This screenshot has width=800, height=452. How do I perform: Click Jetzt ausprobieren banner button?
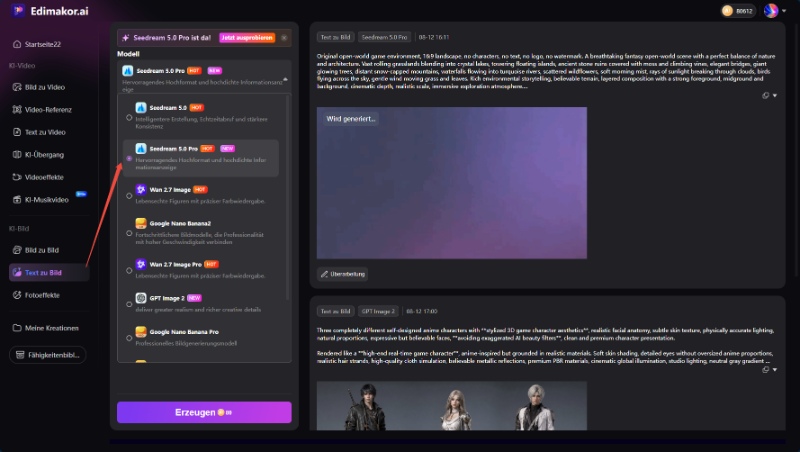(247, 38)
